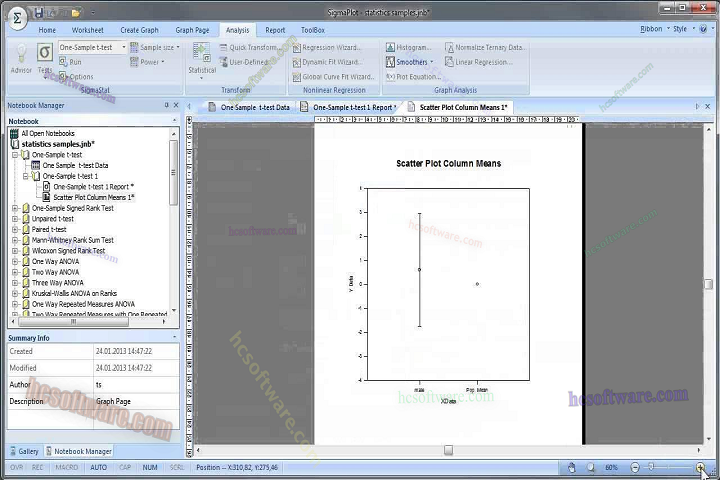Pin the Notebook Manager panel

click(166, 105)
